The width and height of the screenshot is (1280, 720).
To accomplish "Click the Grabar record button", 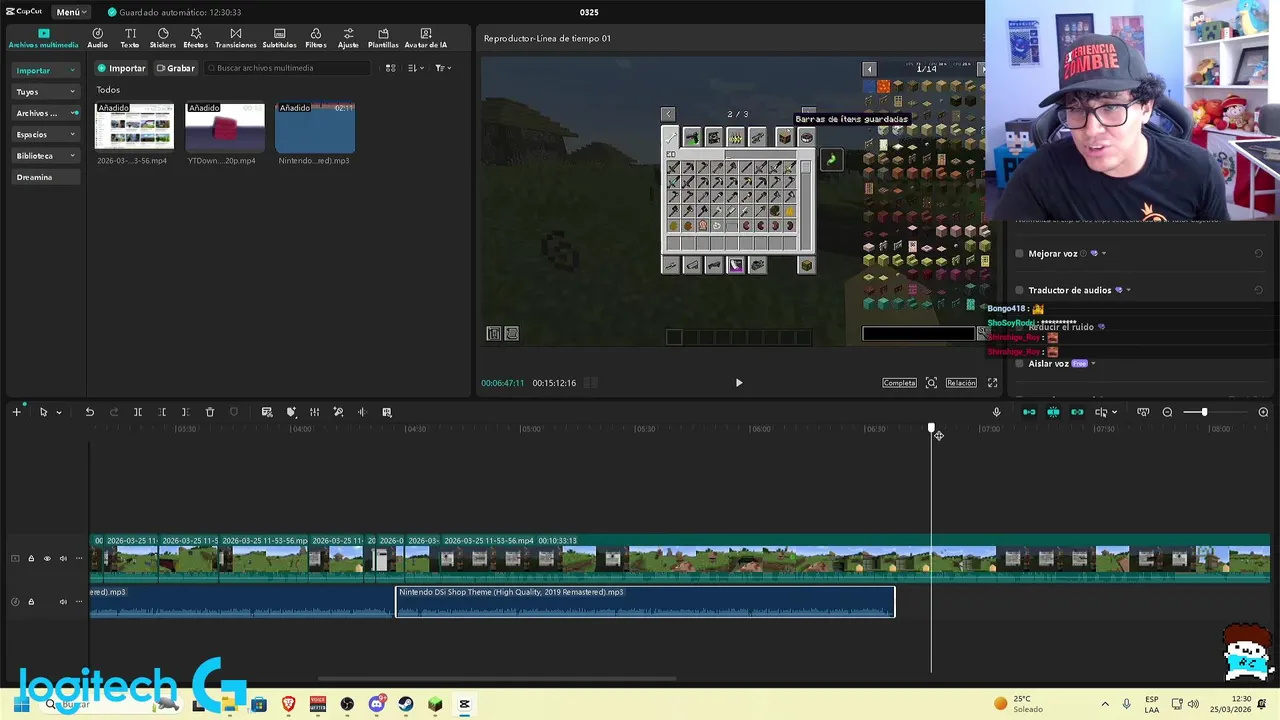I will 175,68.
